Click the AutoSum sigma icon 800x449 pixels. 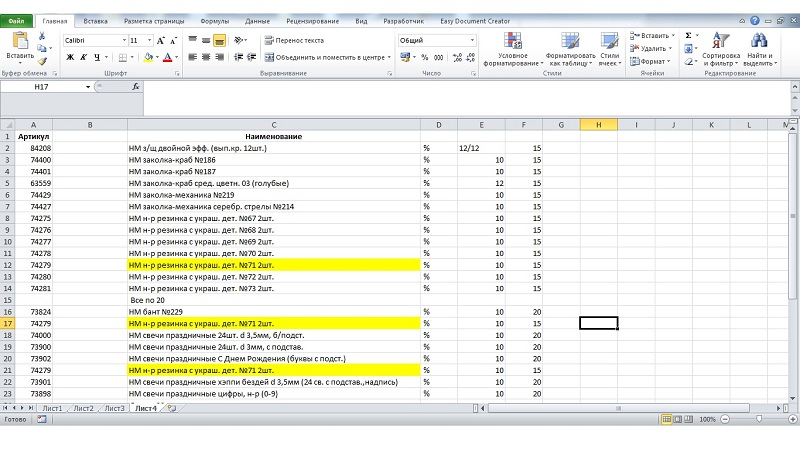point(688,35)
